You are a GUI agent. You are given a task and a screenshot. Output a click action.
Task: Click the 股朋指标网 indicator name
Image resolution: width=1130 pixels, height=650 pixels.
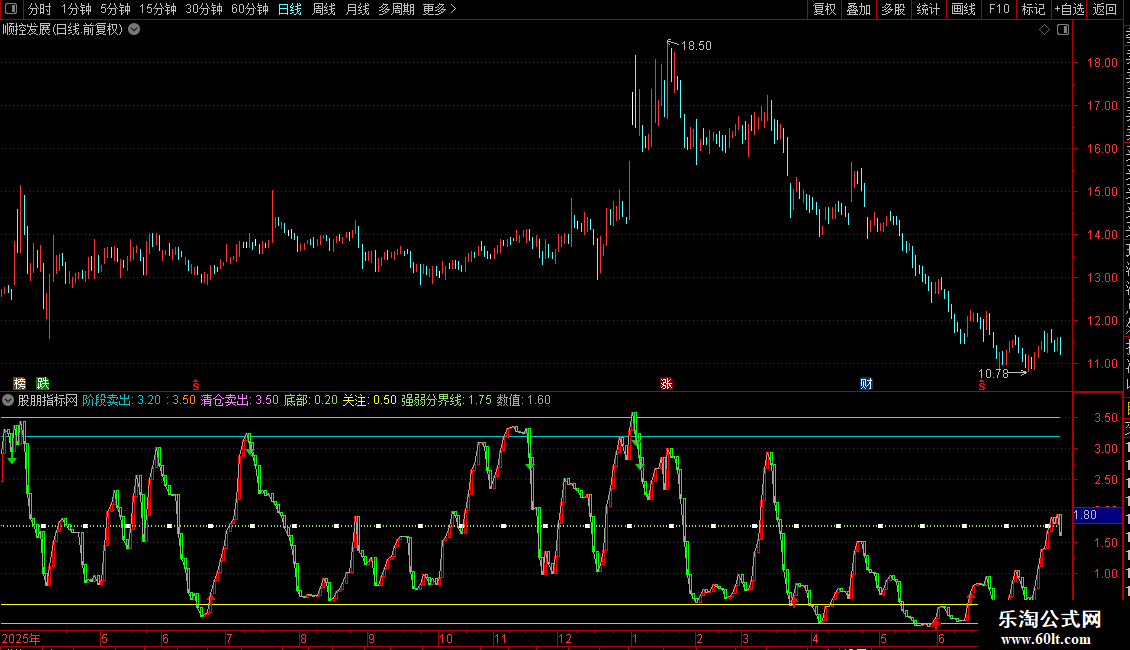(x=48, y=400)
